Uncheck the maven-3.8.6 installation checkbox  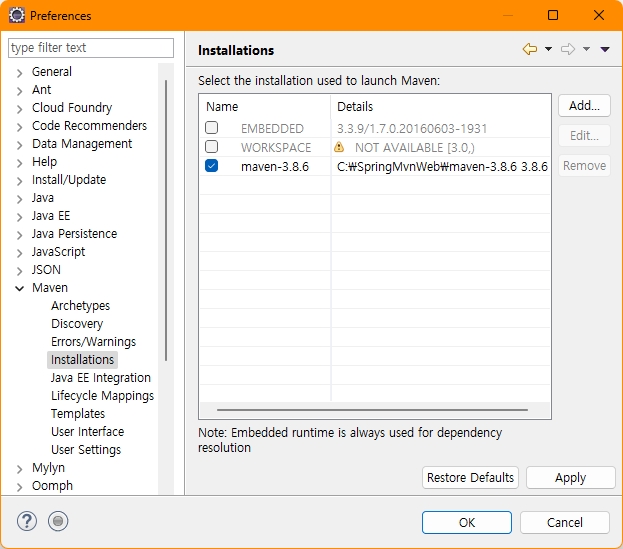pos(211,166)
